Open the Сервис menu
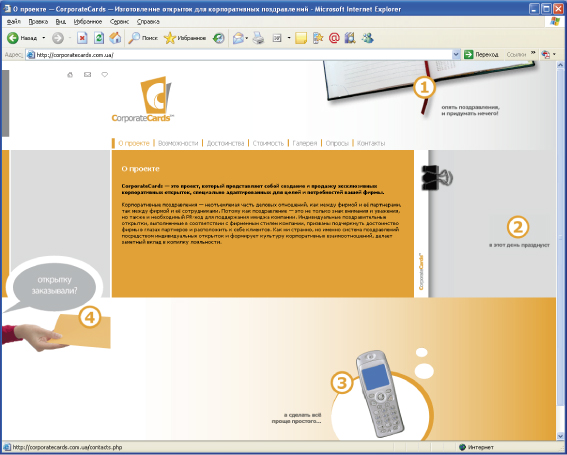Image resolution: width=567 pixels, height=455 pixels. [119, 22]
